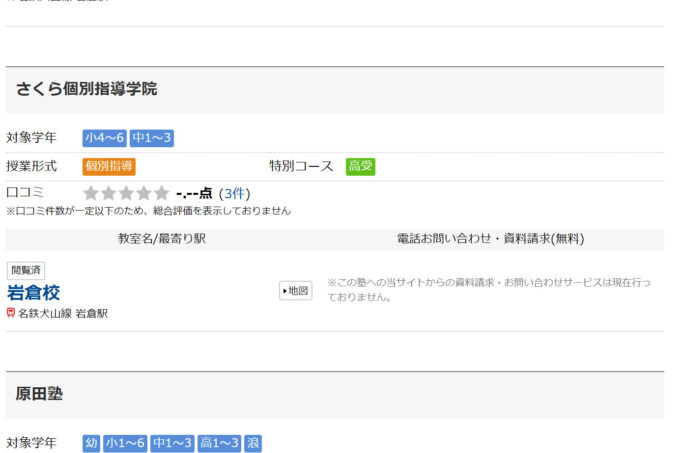Click the 高1～3 tag under 原田塾
This screenshot has width=680, height=453.
[219, 443]
